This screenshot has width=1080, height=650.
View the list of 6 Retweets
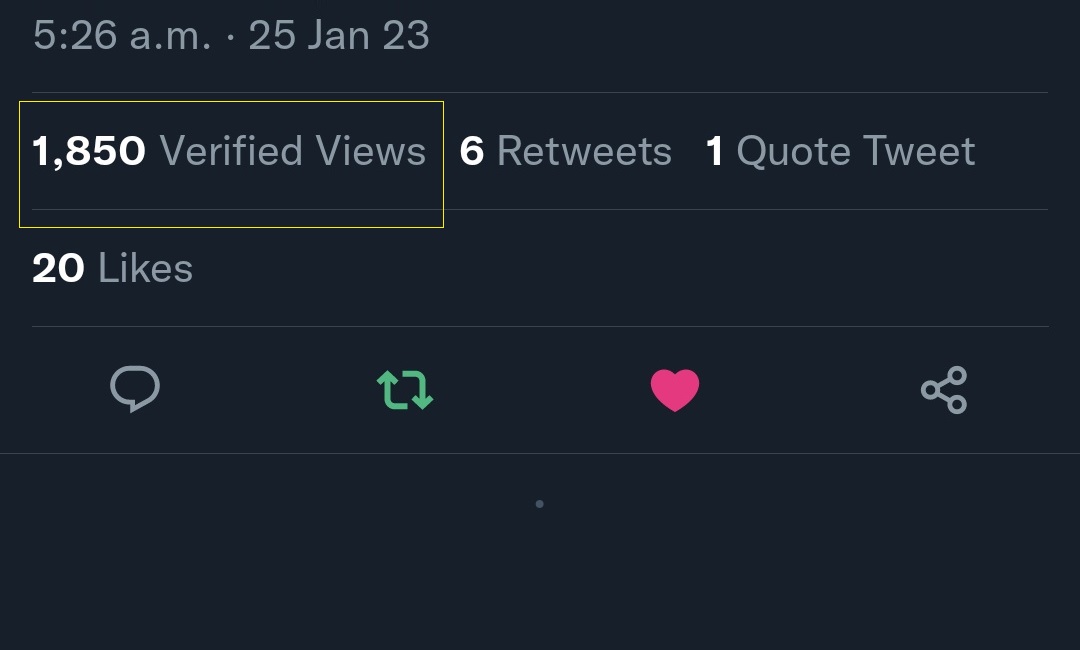coord(565,152)
